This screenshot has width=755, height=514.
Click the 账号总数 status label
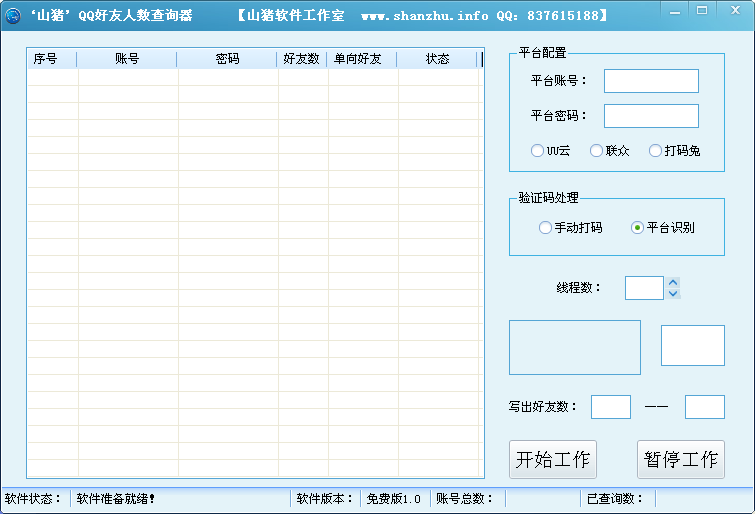pos(464,499)
